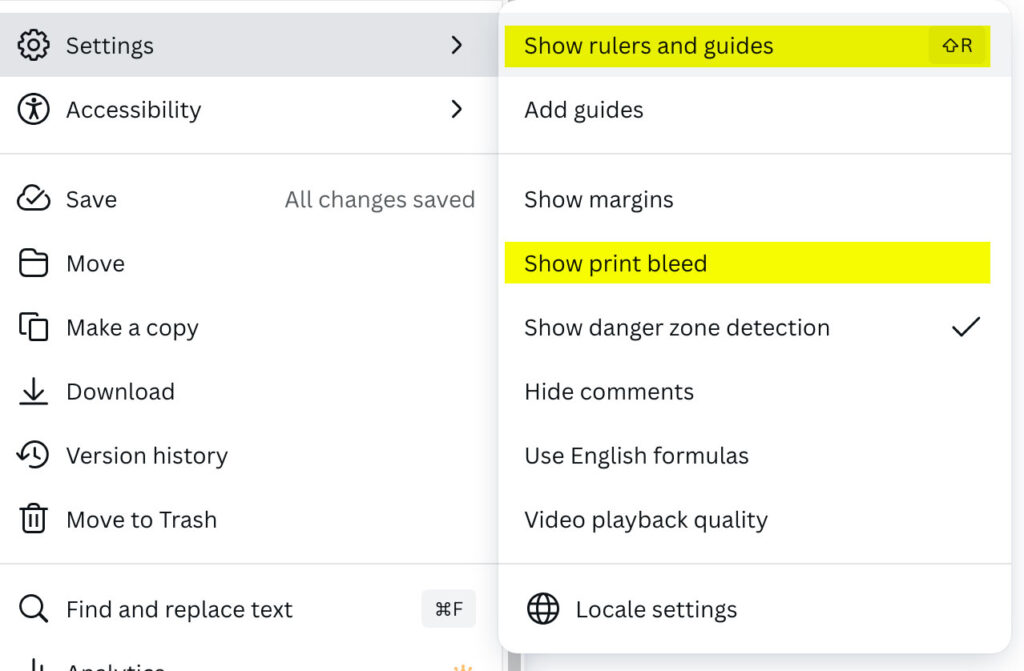Click the Locale settings globe icon
This screenshot has width=1024, height=671.
coord(543,609)
